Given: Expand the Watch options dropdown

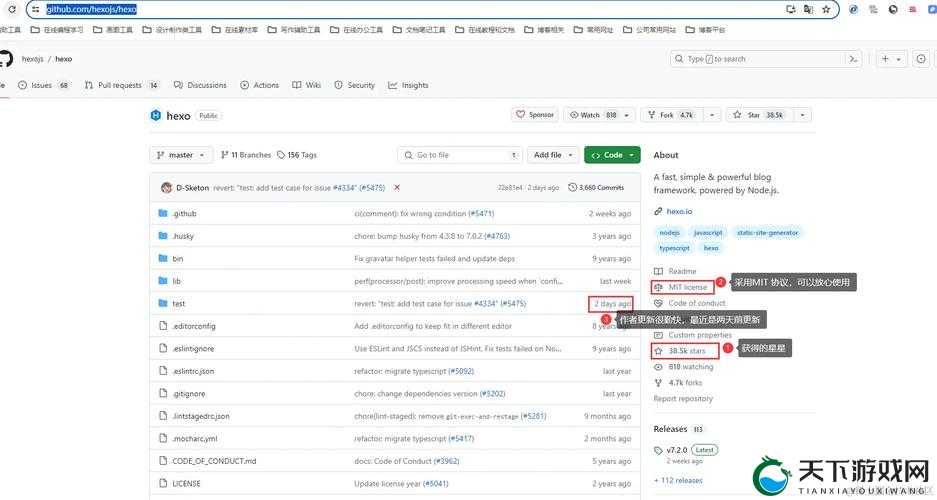Looking at the screenshot, I should [626, 115].
